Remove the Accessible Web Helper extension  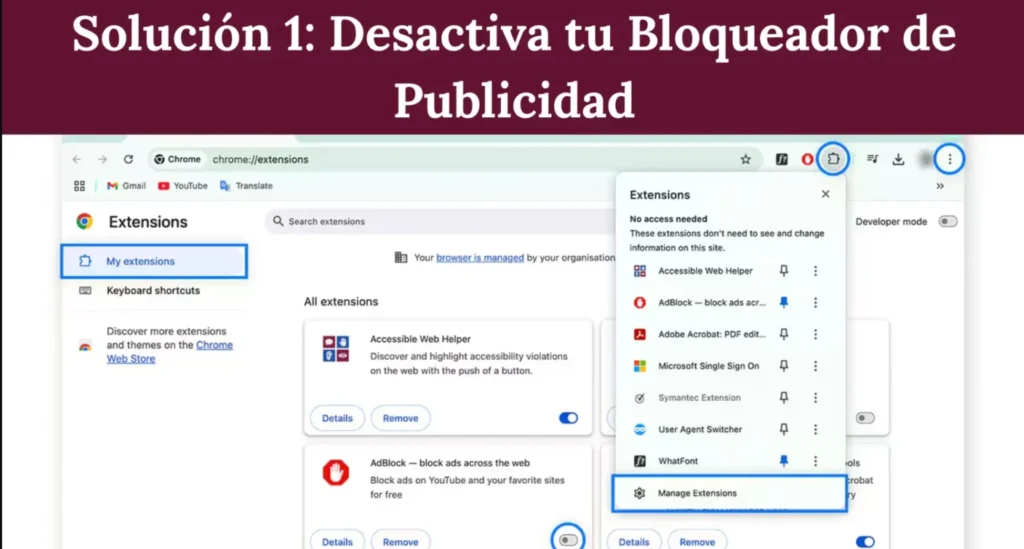tap(400, 418)
